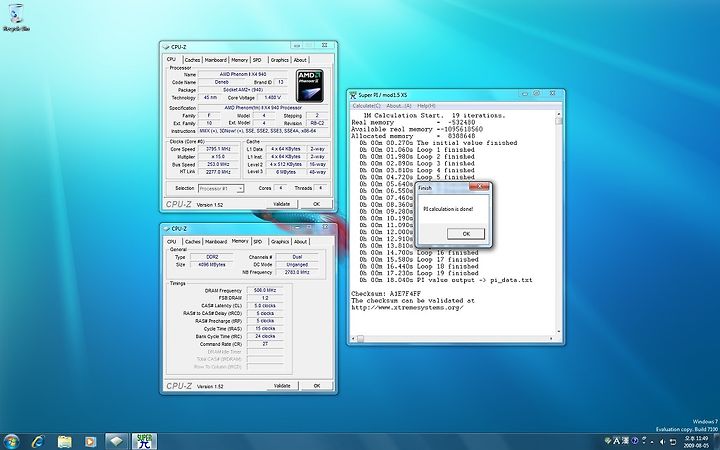Click Validate in CPU-Z CPU-tab window
This screenshot has height=450, width=720.
[x=281, y=204]
